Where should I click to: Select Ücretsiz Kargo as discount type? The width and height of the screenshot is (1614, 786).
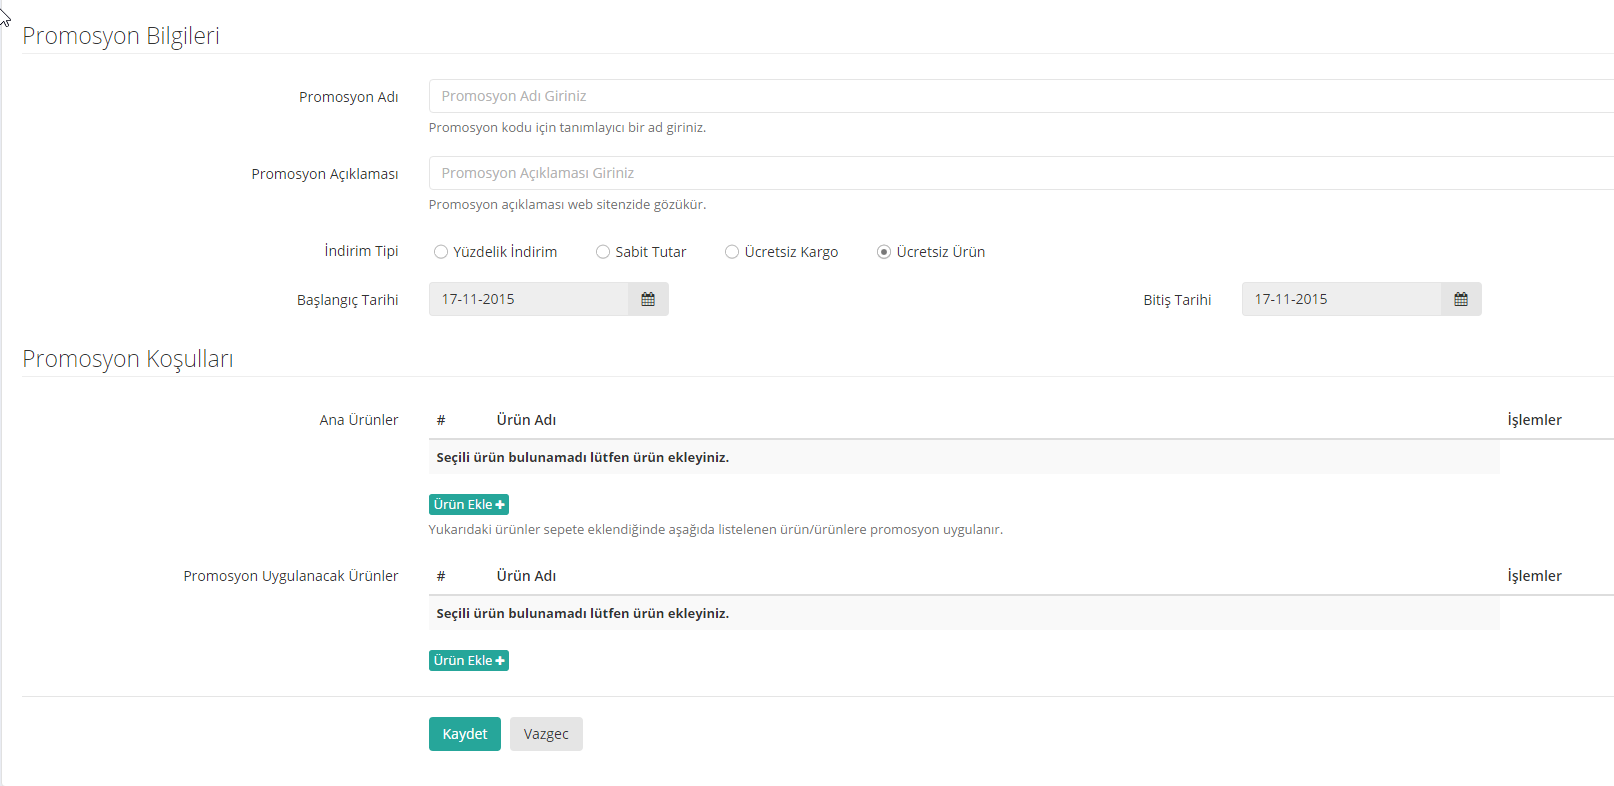pos(732,252)
